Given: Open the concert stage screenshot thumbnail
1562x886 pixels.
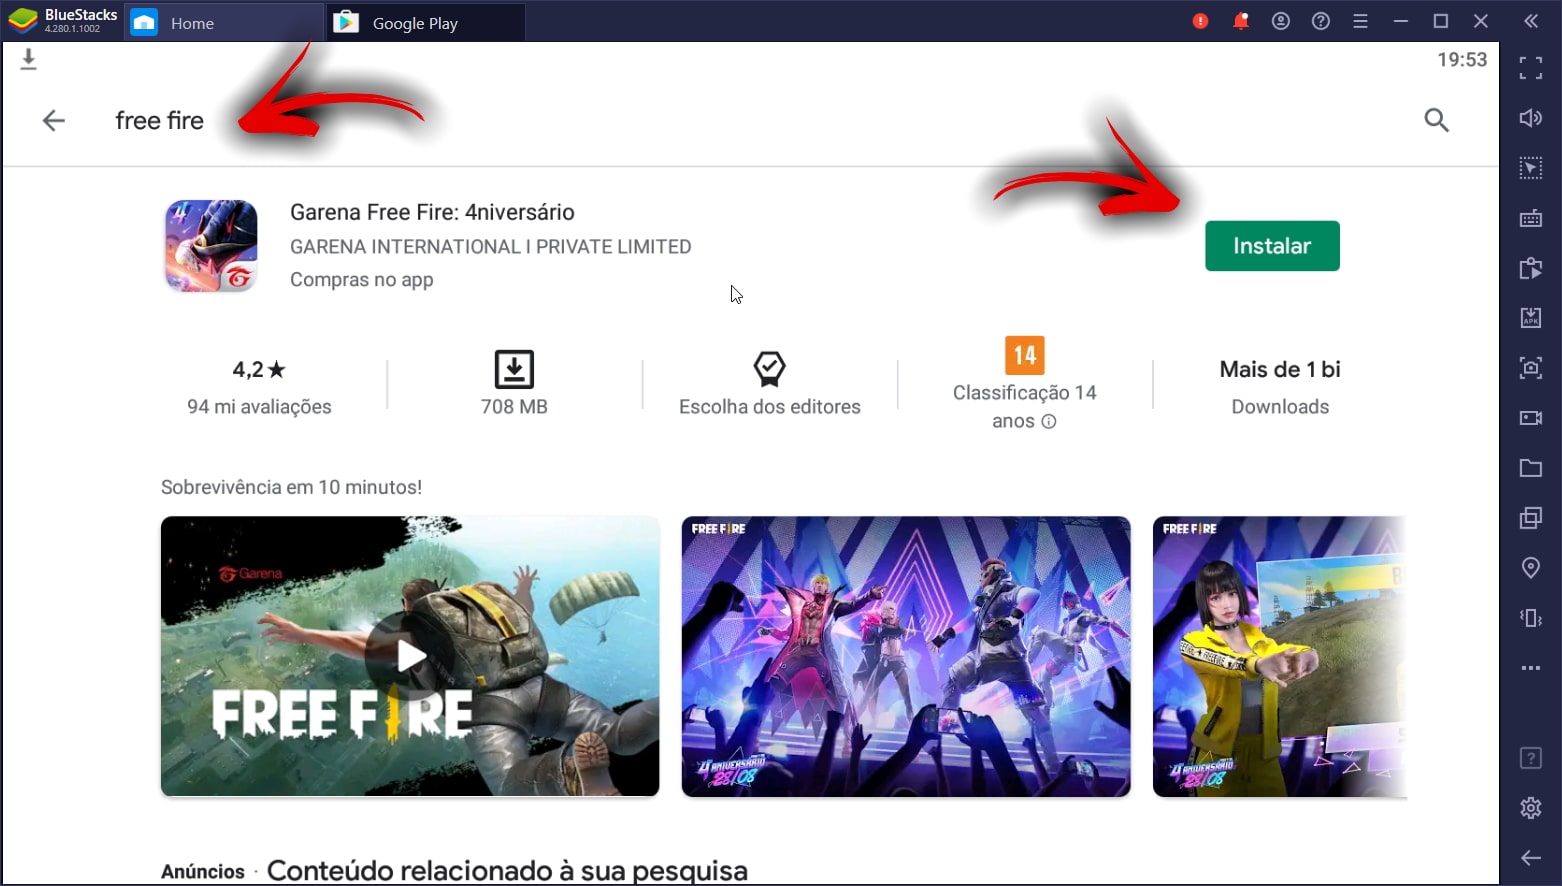Looking at the screenshot, I should coord(906,656).
